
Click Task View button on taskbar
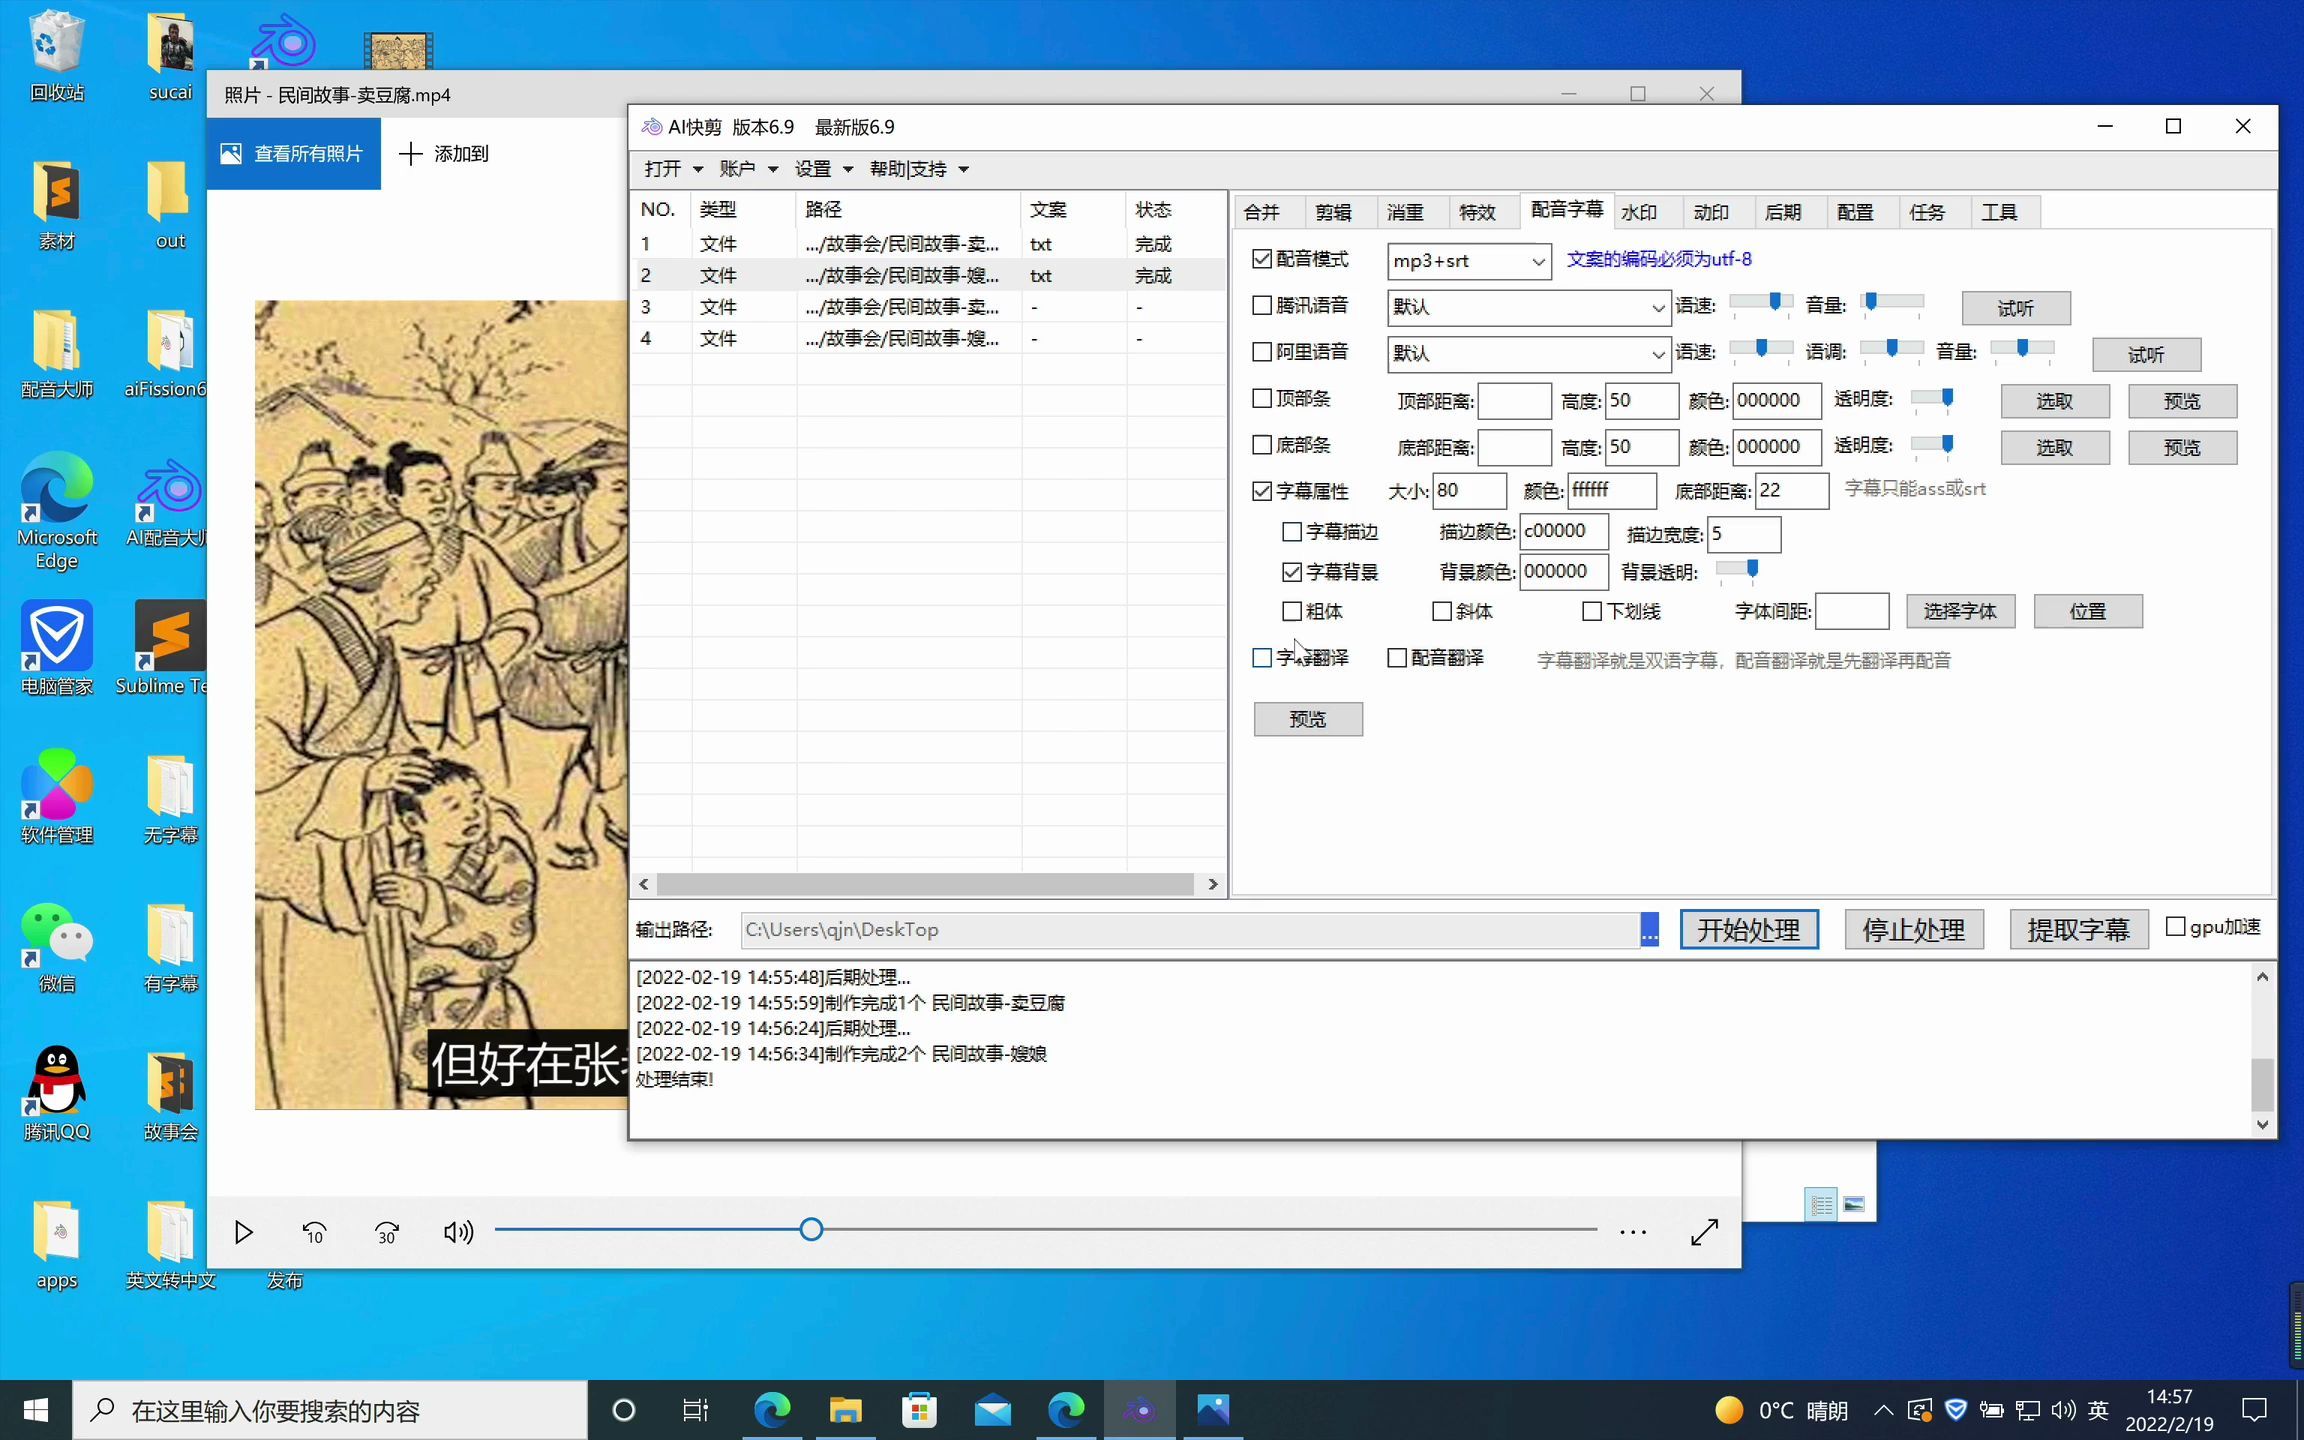(x=696, y=1410)
